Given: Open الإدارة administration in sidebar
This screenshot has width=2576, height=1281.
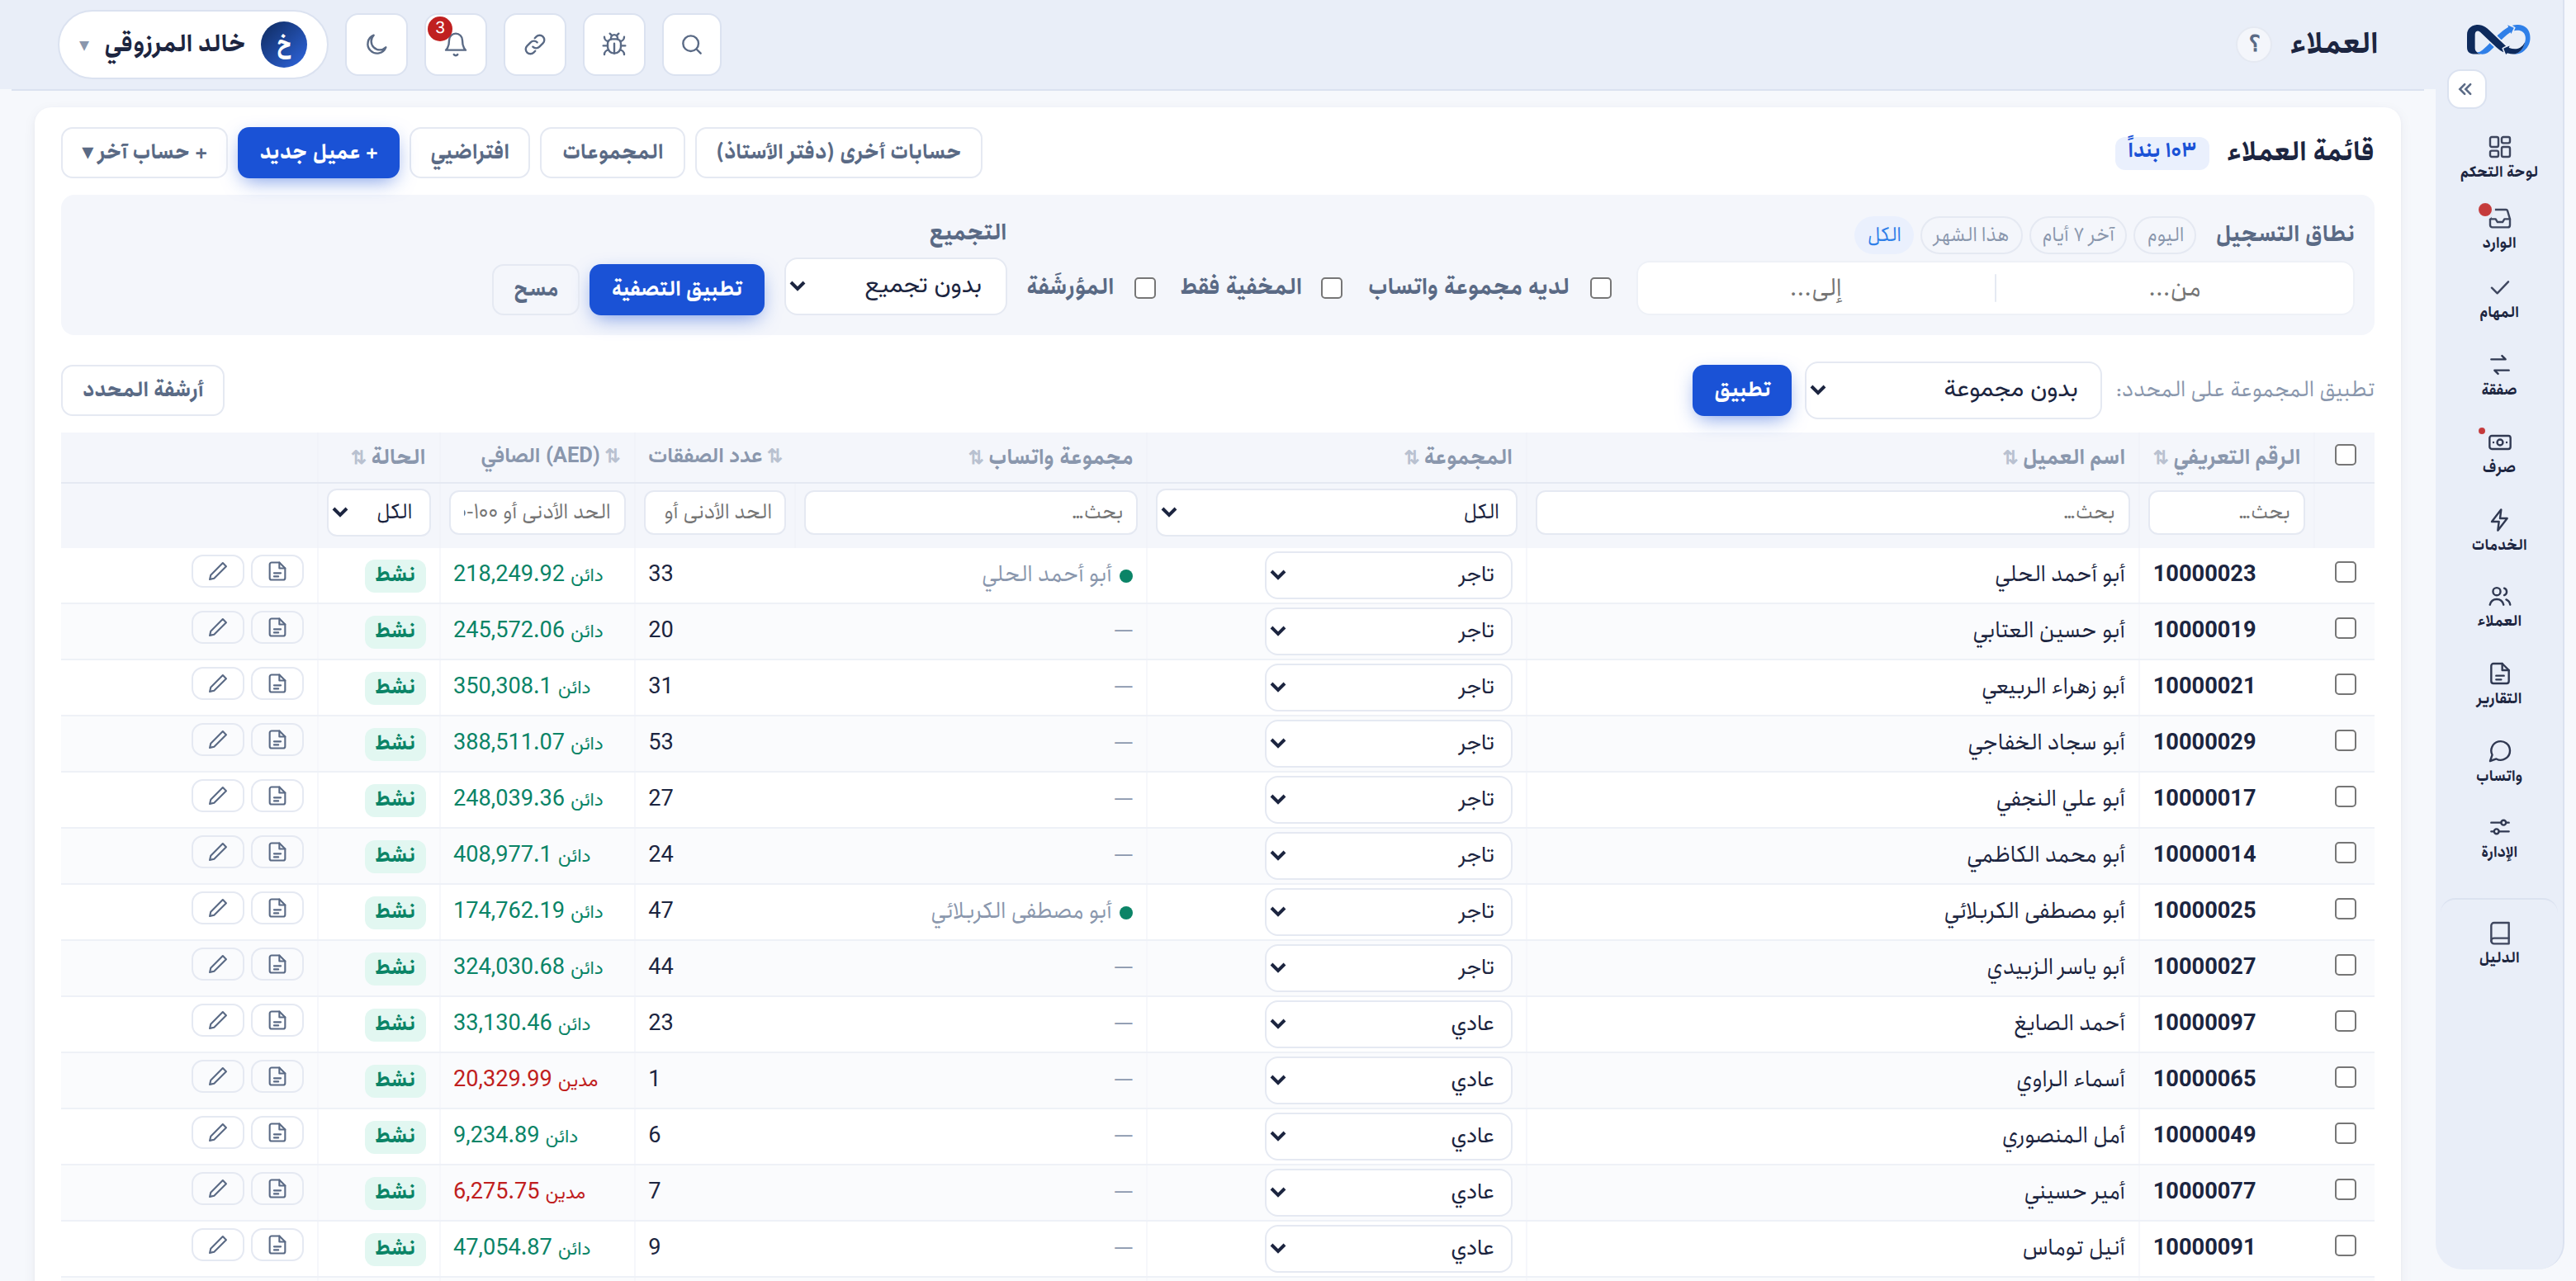Looking at the screenshot, I should (x=2498, y=838).
